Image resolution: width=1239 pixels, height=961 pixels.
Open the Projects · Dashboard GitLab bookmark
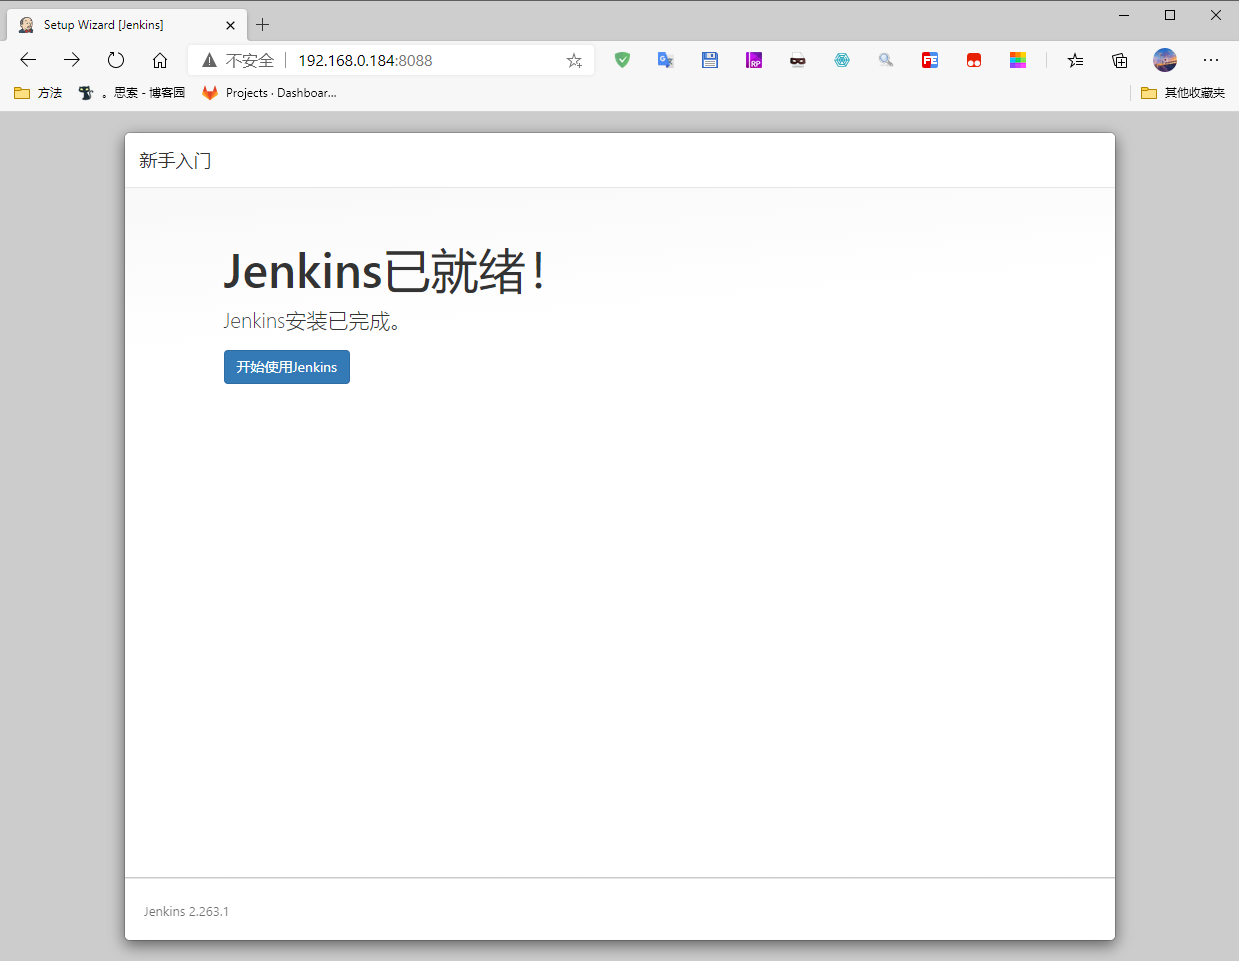[269, 93]
